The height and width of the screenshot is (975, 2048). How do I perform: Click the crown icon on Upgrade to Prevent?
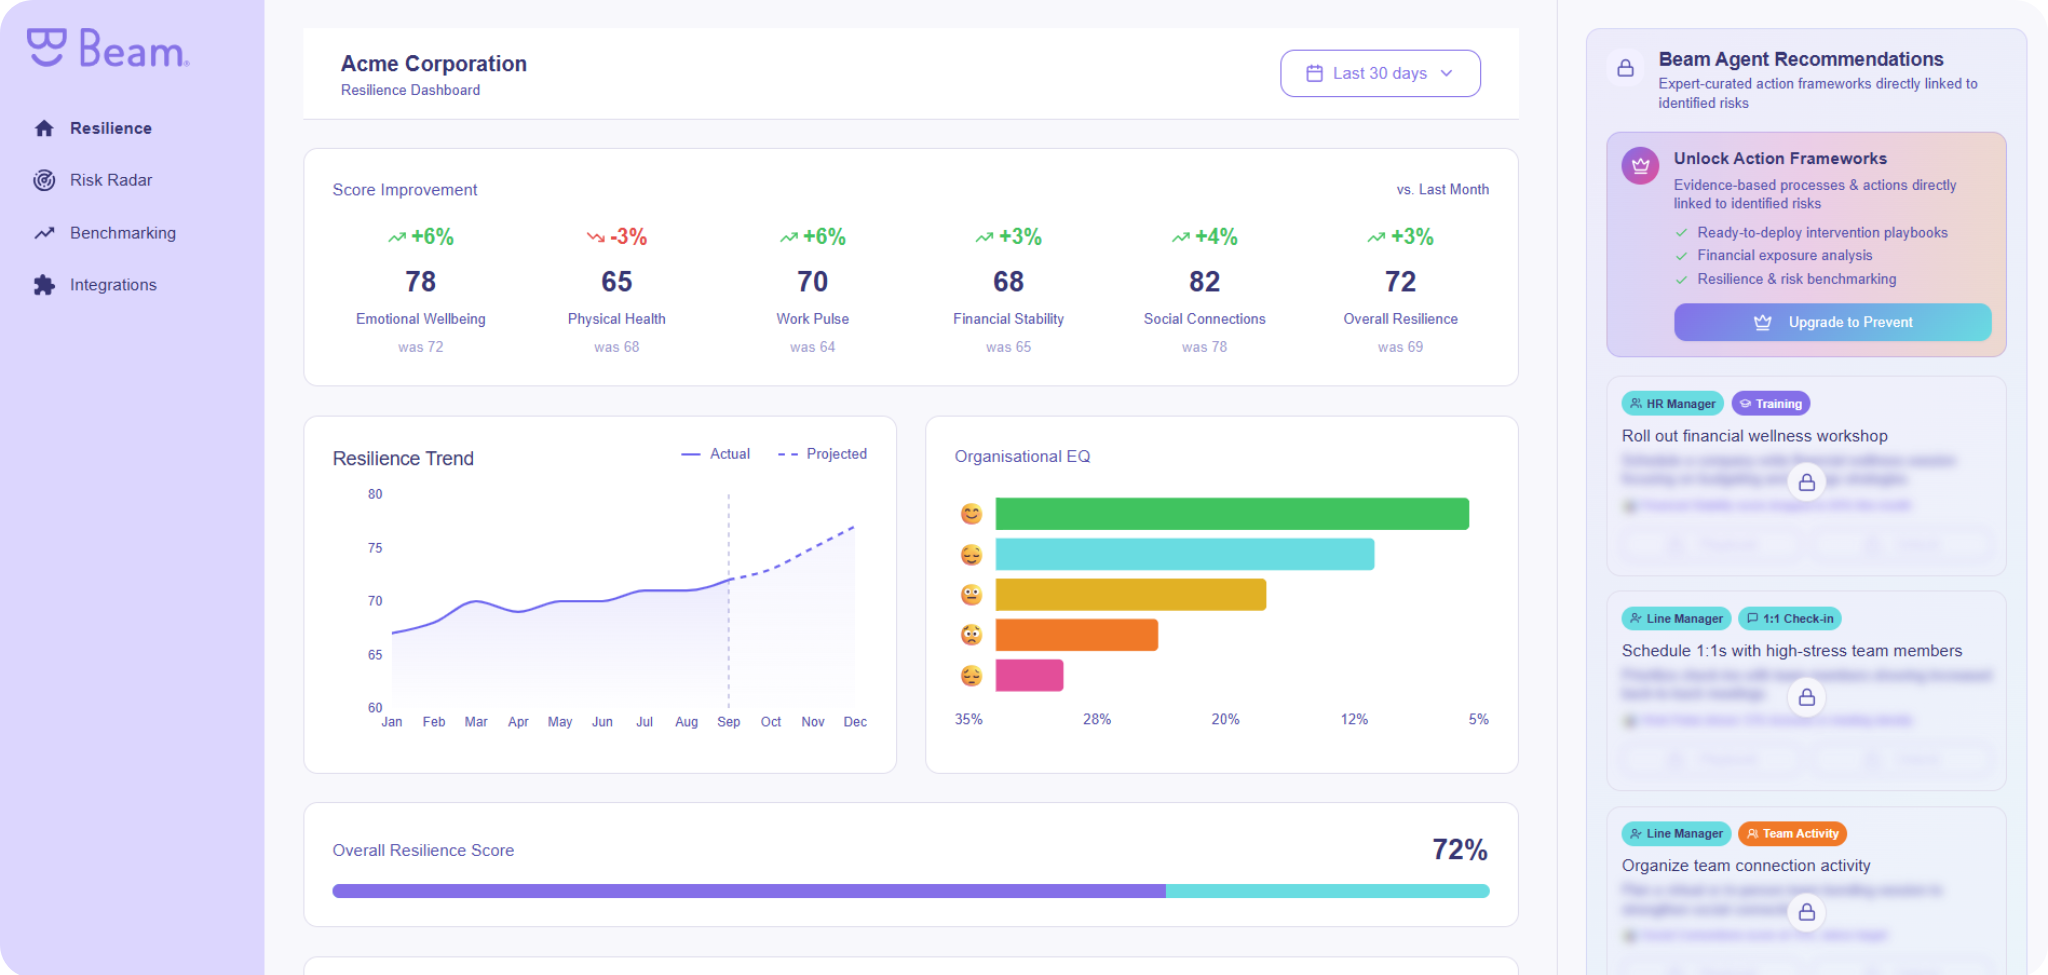1763,322
